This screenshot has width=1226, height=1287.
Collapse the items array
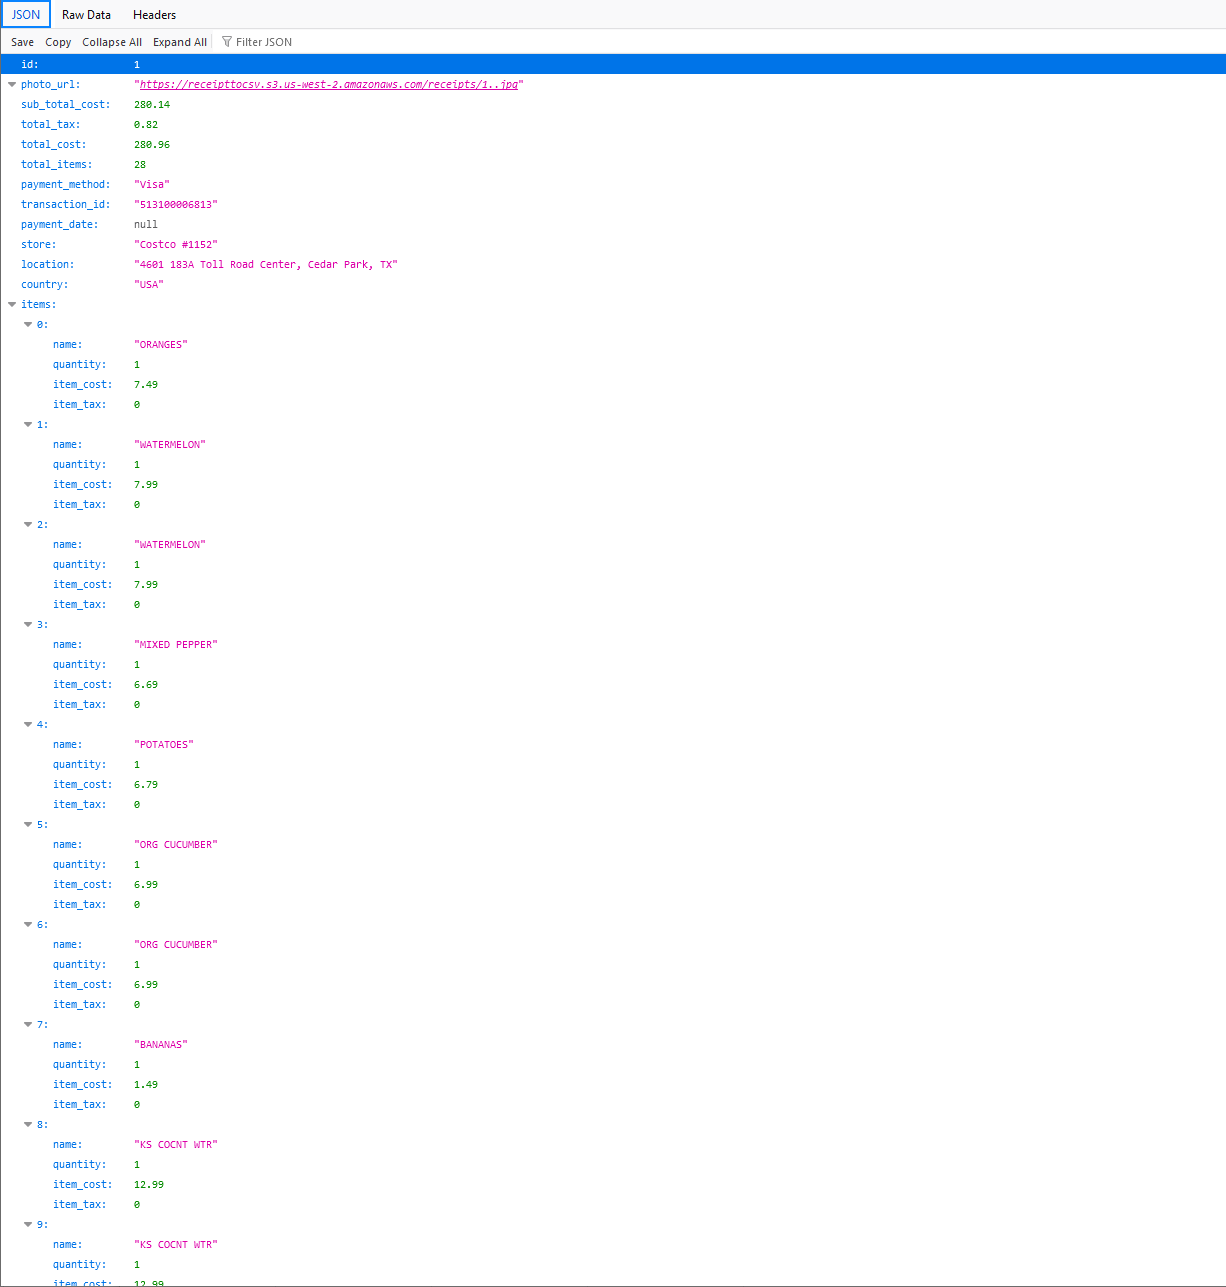coord(12,305)
